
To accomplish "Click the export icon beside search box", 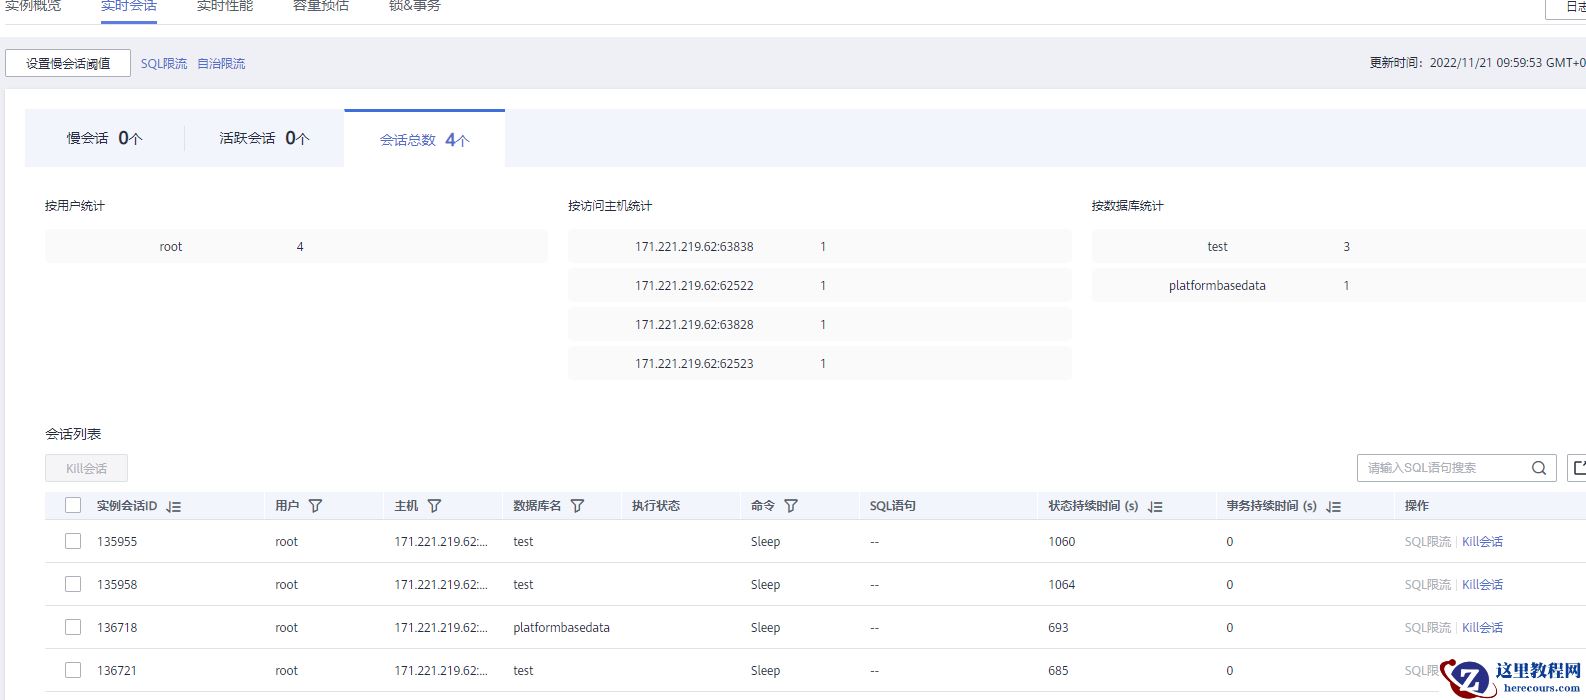I will click(1578, 468).
